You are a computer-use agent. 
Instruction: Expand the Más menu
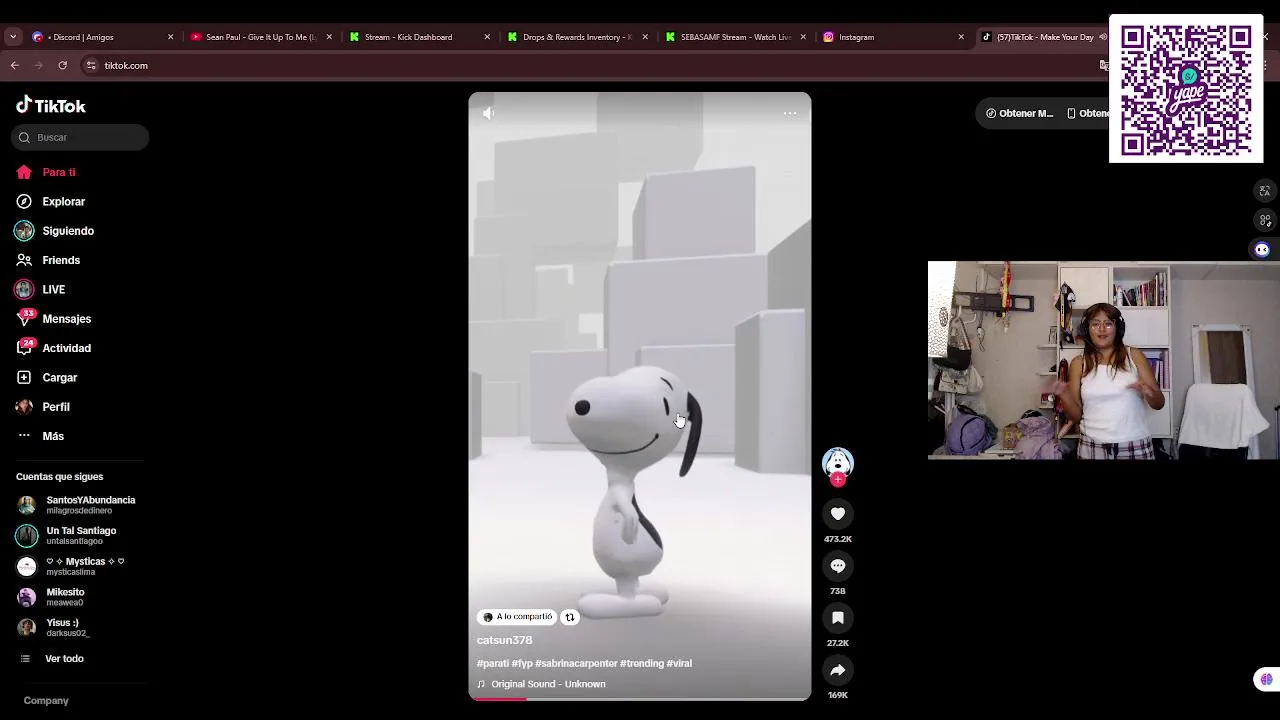point(53,436)
